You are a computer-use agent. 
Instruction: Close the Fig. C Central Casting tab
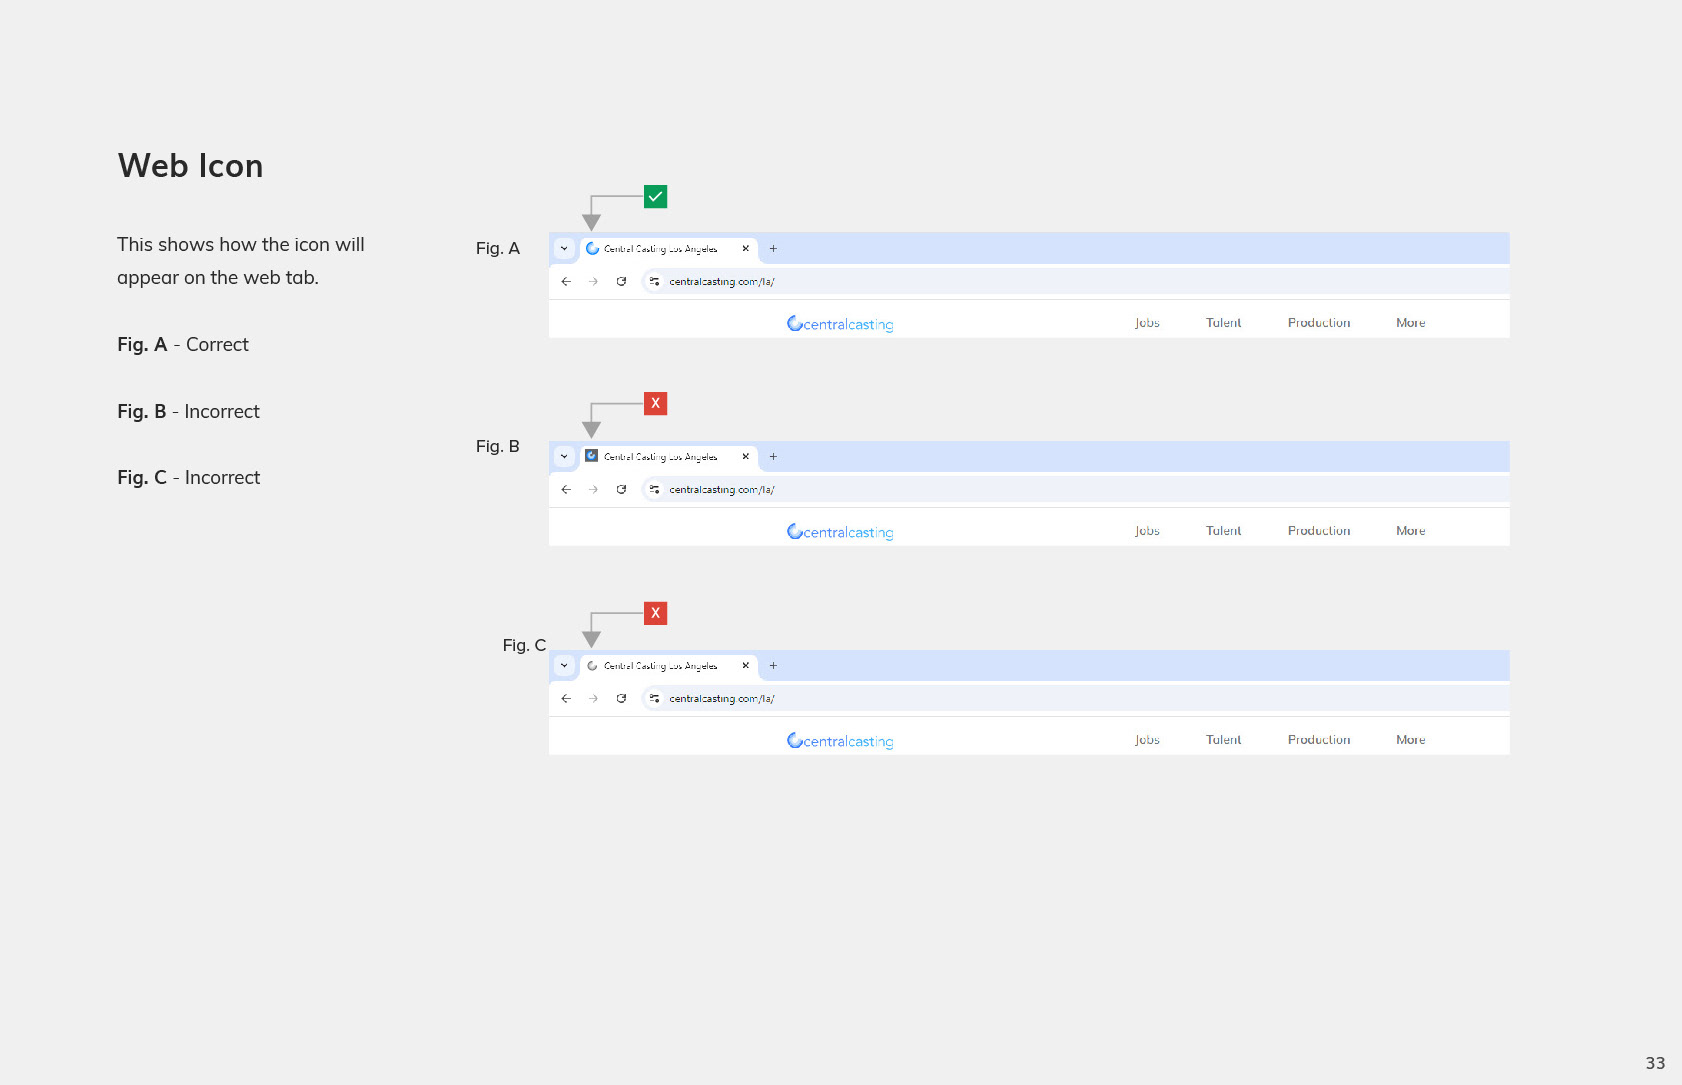click(745, 666)
